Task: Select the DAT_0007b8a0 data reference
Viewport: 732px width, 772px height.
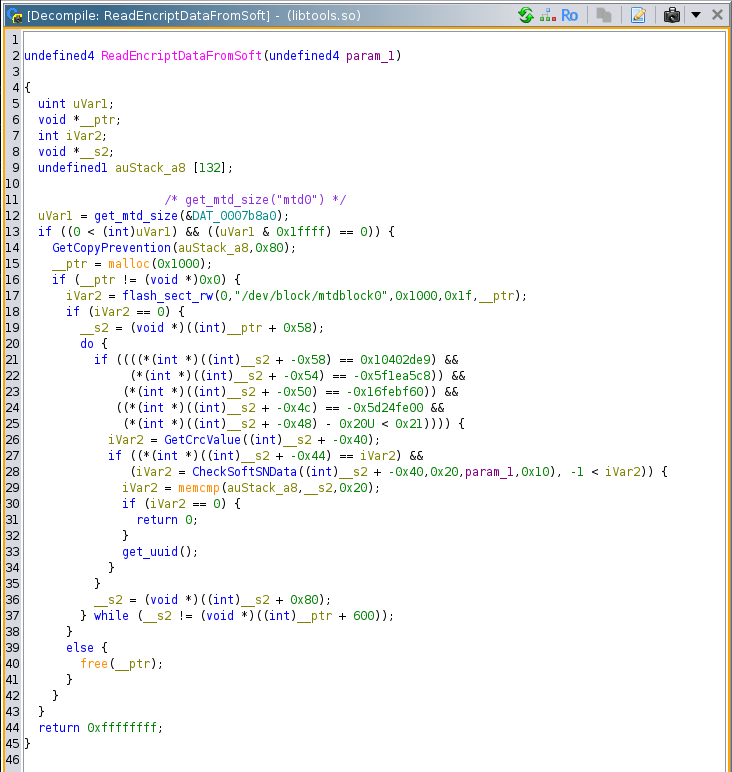Action: [234, 216]
